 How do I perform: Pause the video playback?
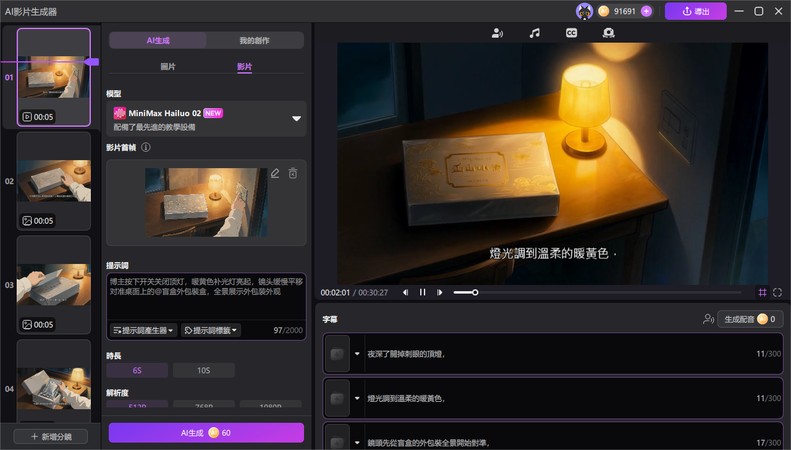tap(423, 292)
